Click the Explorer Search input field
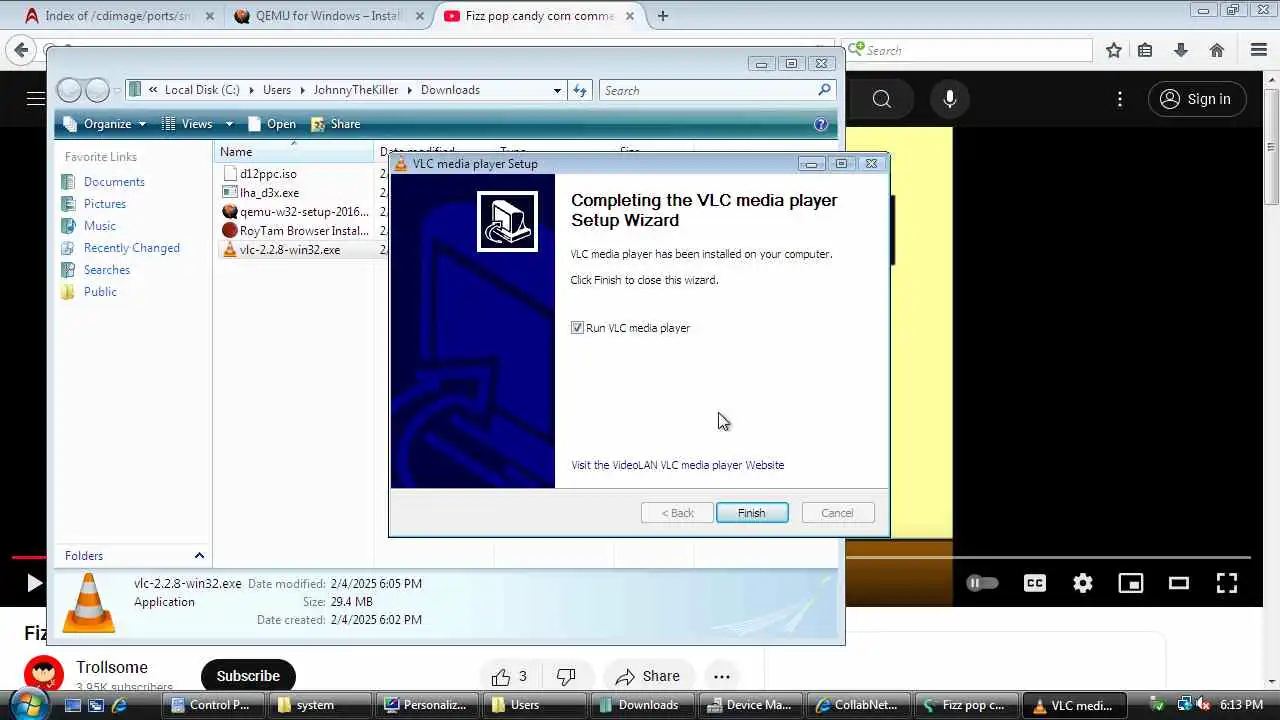This screenshot has width=1280, height=720. pyautogui.click(x=709, y=90)
